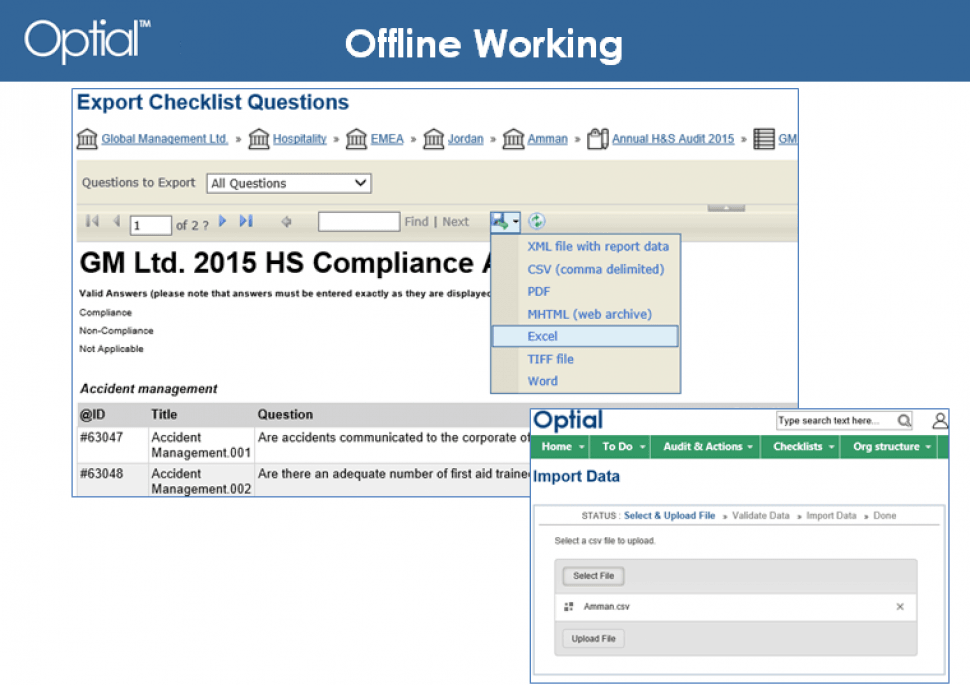This screenshot has width=970, height=685.
Task: Click the Optial logo in Import window
Action: pyautogui.click(x=568, y=421)
